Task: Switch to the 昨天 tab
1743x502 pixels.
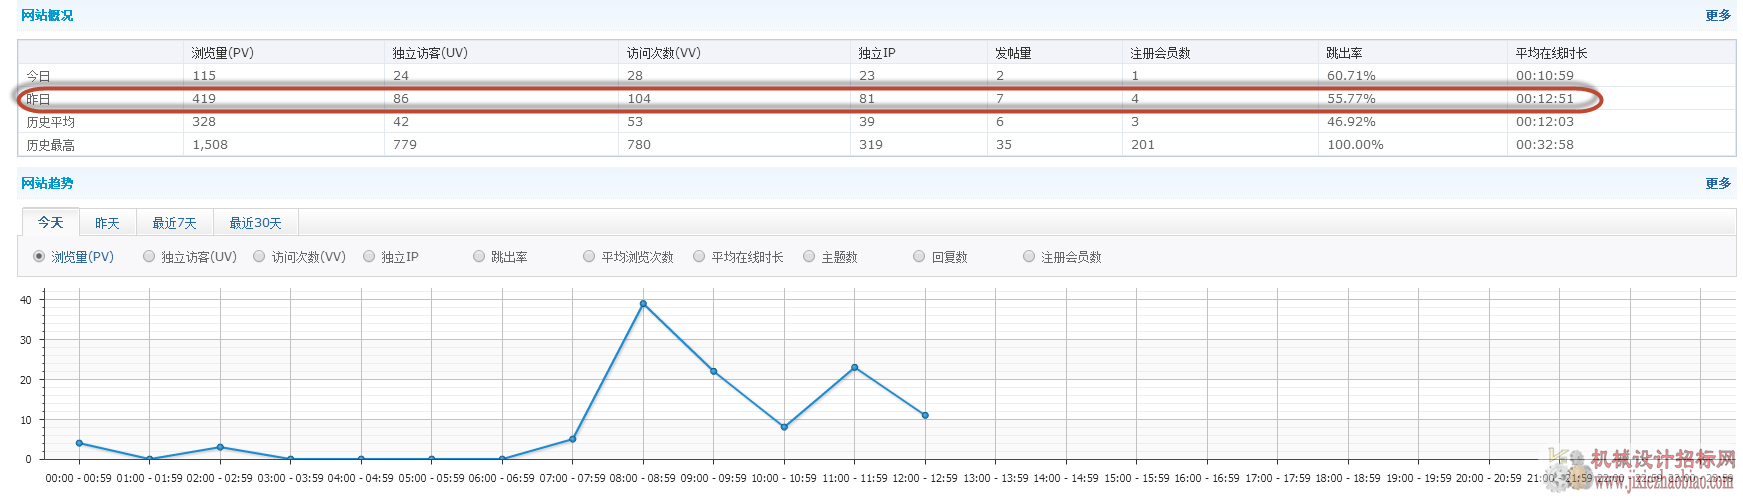Action: click(107, 223)
